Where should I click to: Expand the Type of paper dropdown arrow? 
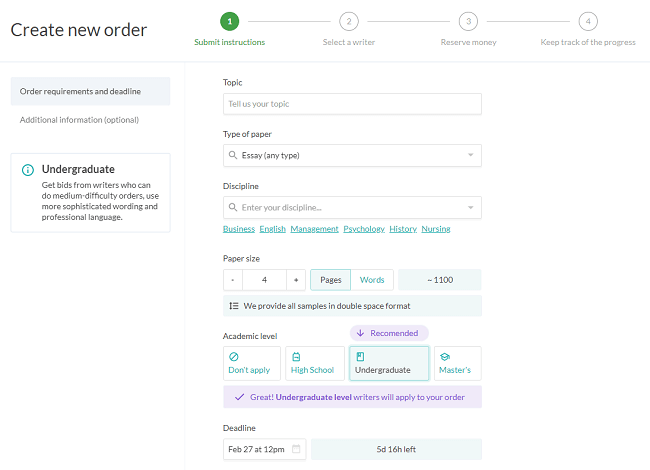click(470, 155)
